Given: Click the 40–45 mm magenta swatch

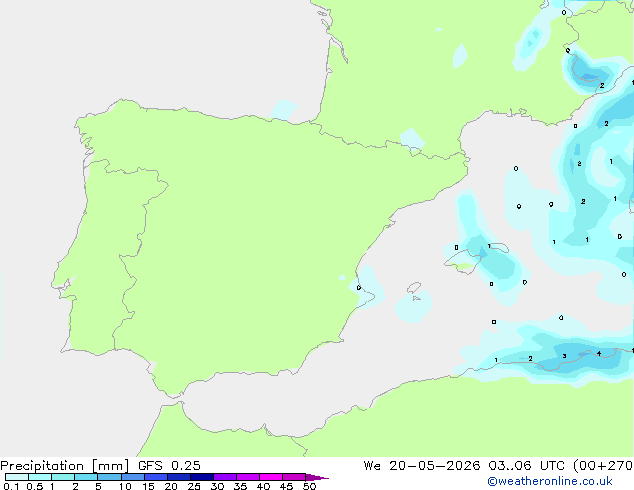Looking at the screenshot, I should click(271, 477).
